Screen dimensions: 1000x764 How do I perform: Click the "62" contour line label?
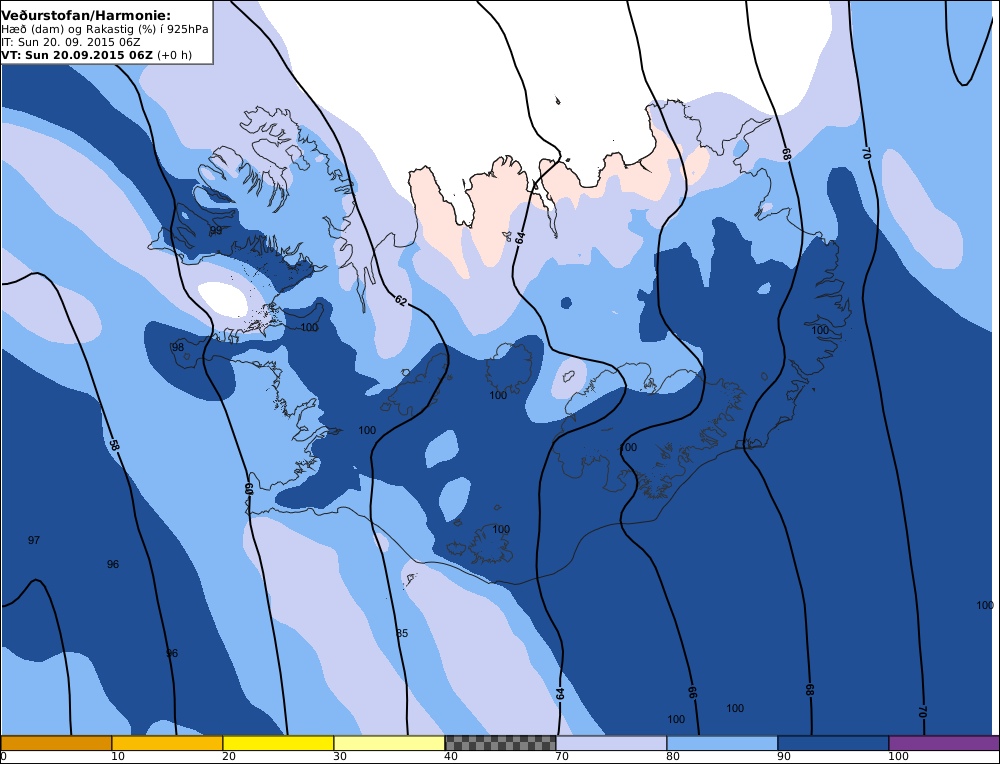click(x=400, y=301)
